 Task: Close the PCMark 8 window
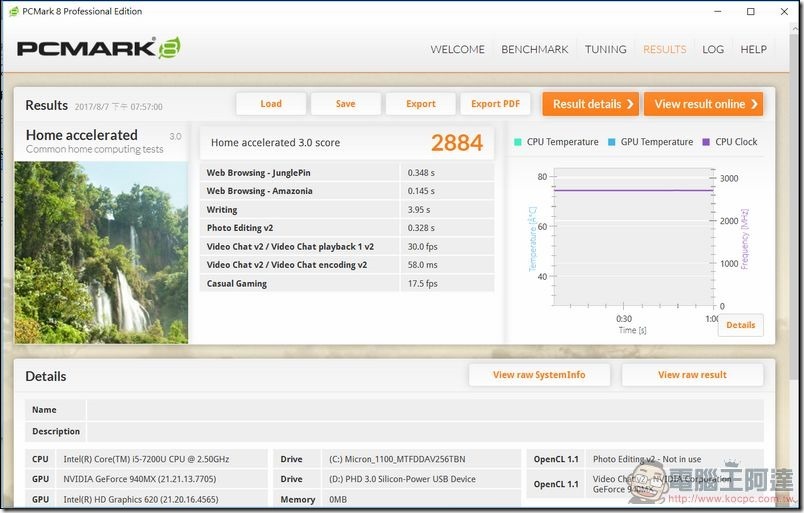coord(784,11)
